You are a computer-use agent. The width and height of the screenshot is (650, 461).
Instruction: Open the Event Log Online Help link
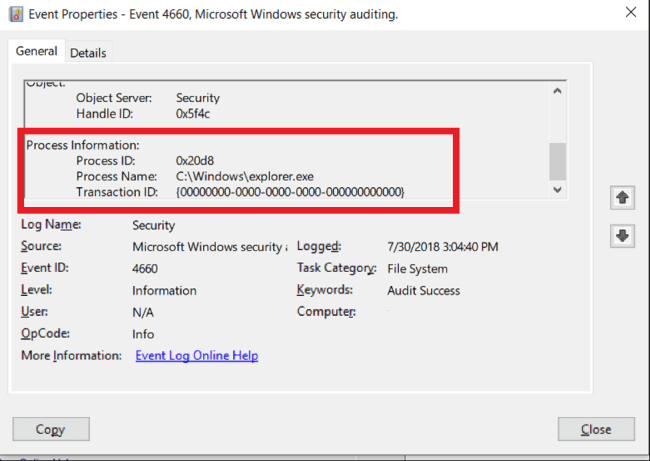(196, 355)
